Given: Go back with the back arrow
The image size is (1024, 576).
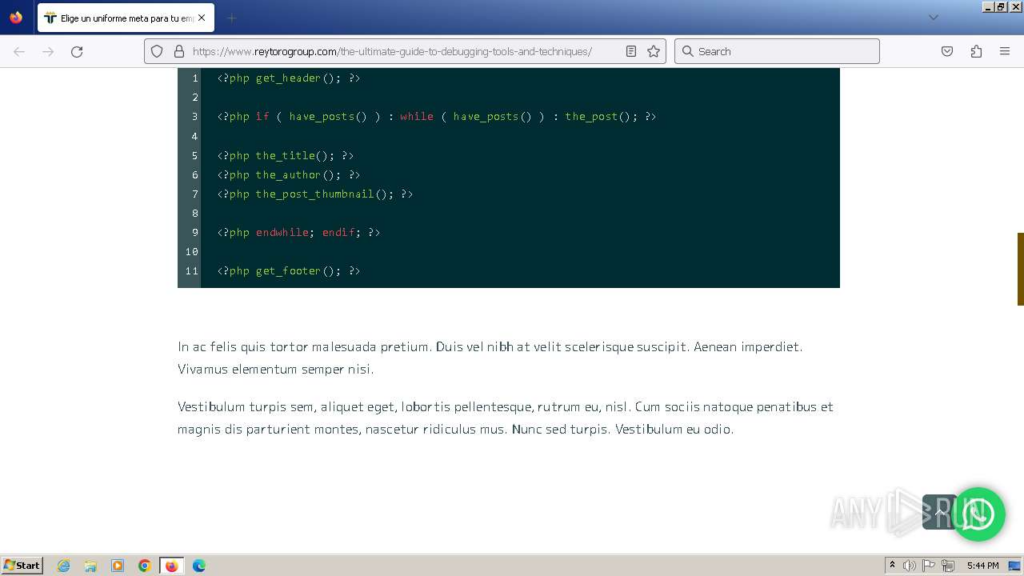Looking at the screenshot, I should coord(19,52).
